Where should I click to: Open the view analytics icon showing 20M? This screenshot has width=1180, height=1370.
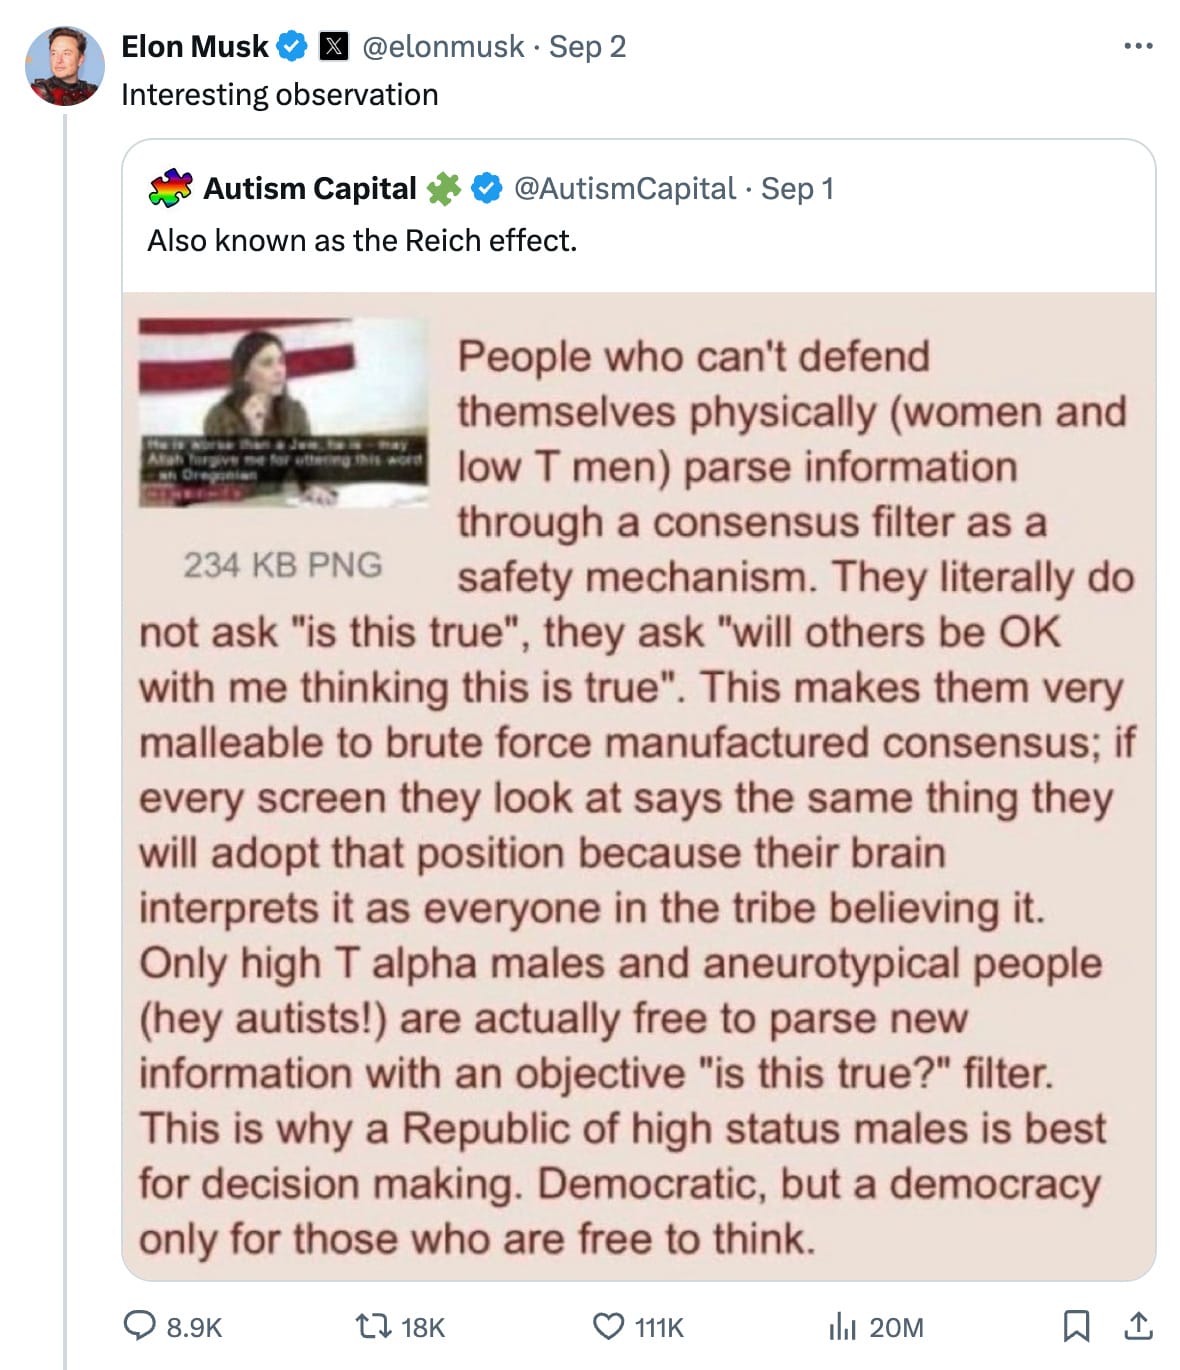coord(843,1326)
